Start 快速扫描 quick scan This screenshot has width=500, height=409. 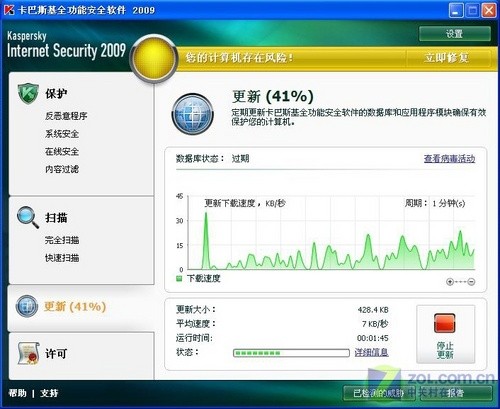[x=62, y=258]
